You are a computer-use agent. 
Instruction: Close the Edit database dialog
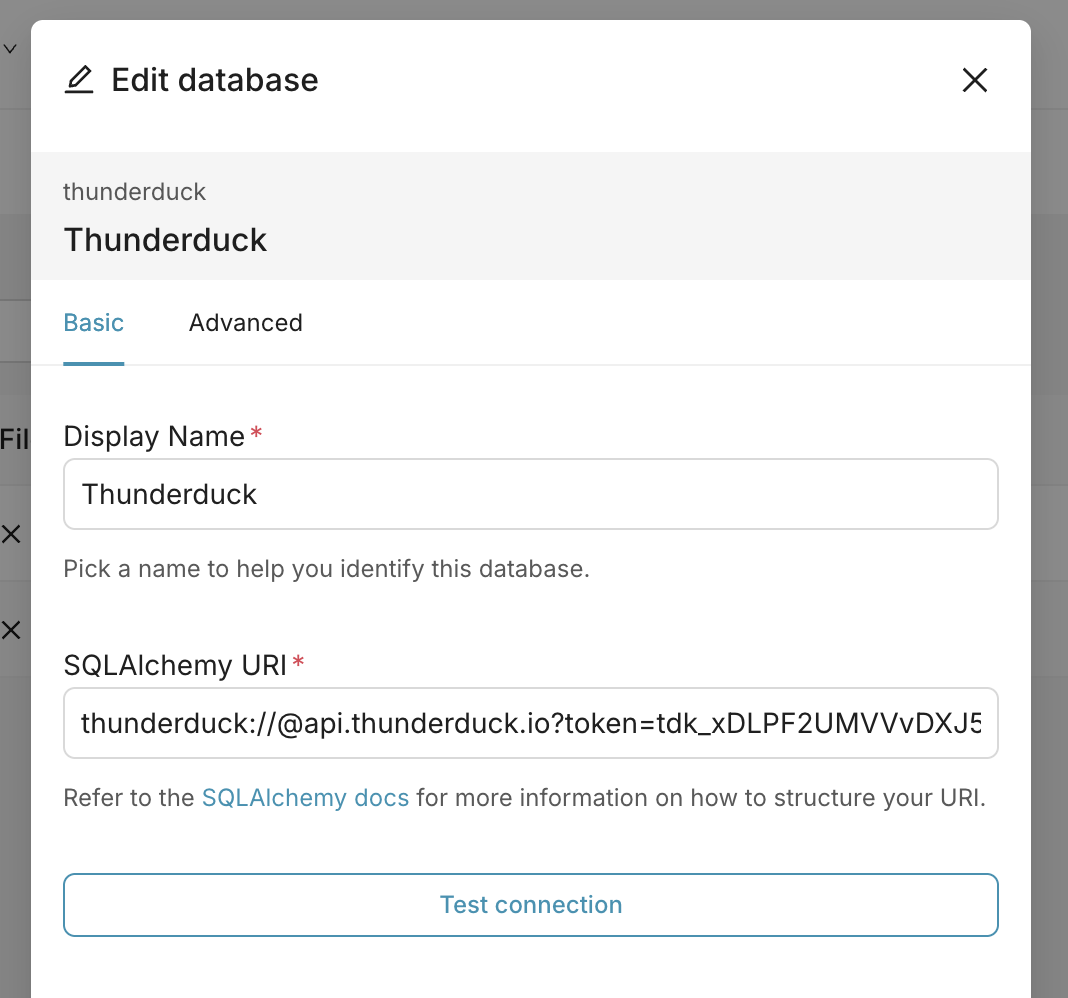pyautogui.click(x=974, y=80)
